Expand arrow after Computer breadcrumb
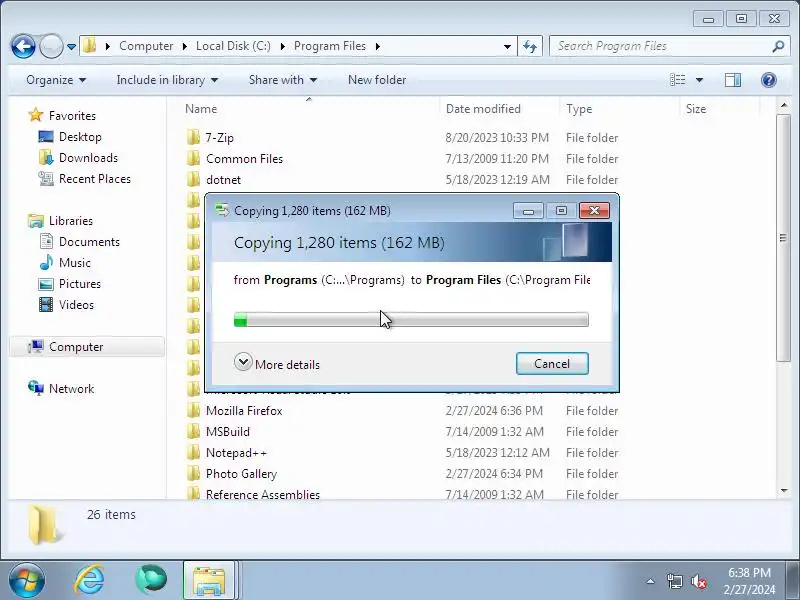The image size is (800, 600). pyautogui.click(x=184, y=46)
